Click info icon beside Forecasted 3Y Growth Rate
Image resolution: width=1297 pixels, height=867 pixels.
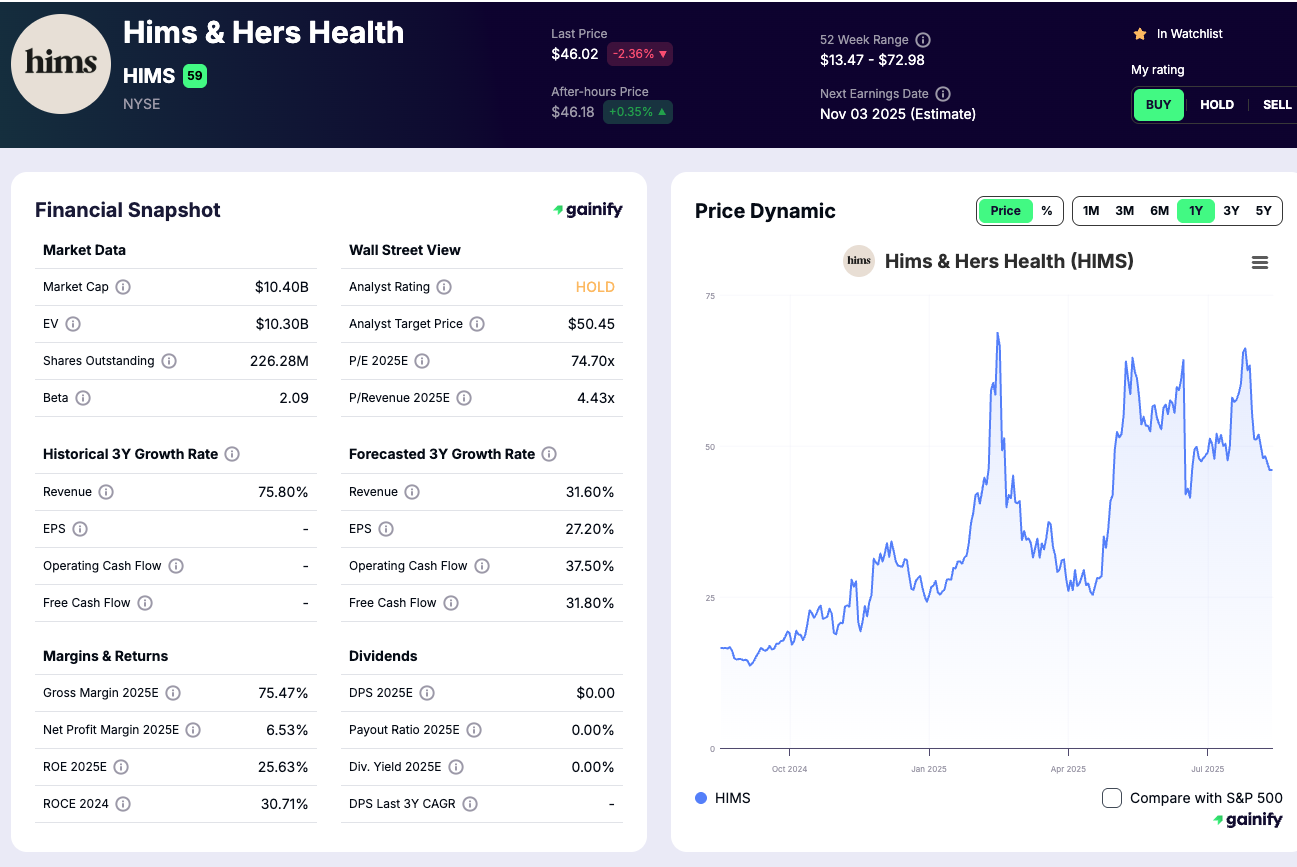(549, 454)
